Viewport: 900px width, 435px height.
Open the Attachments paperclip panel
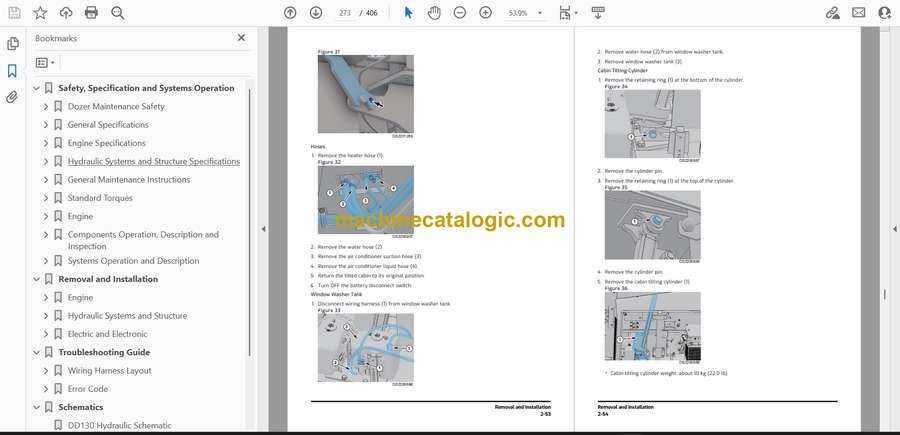[13, 97]
